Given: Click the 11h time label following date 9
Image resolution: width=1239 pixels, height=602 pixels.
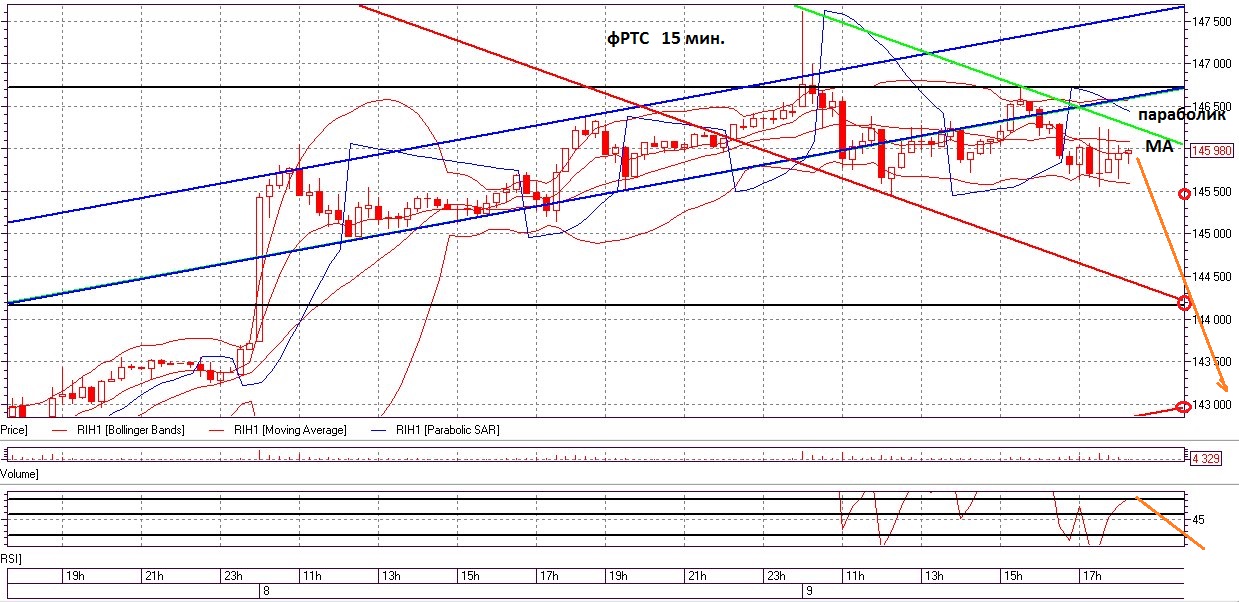Looking at the screenshot, I should (854, 576).
